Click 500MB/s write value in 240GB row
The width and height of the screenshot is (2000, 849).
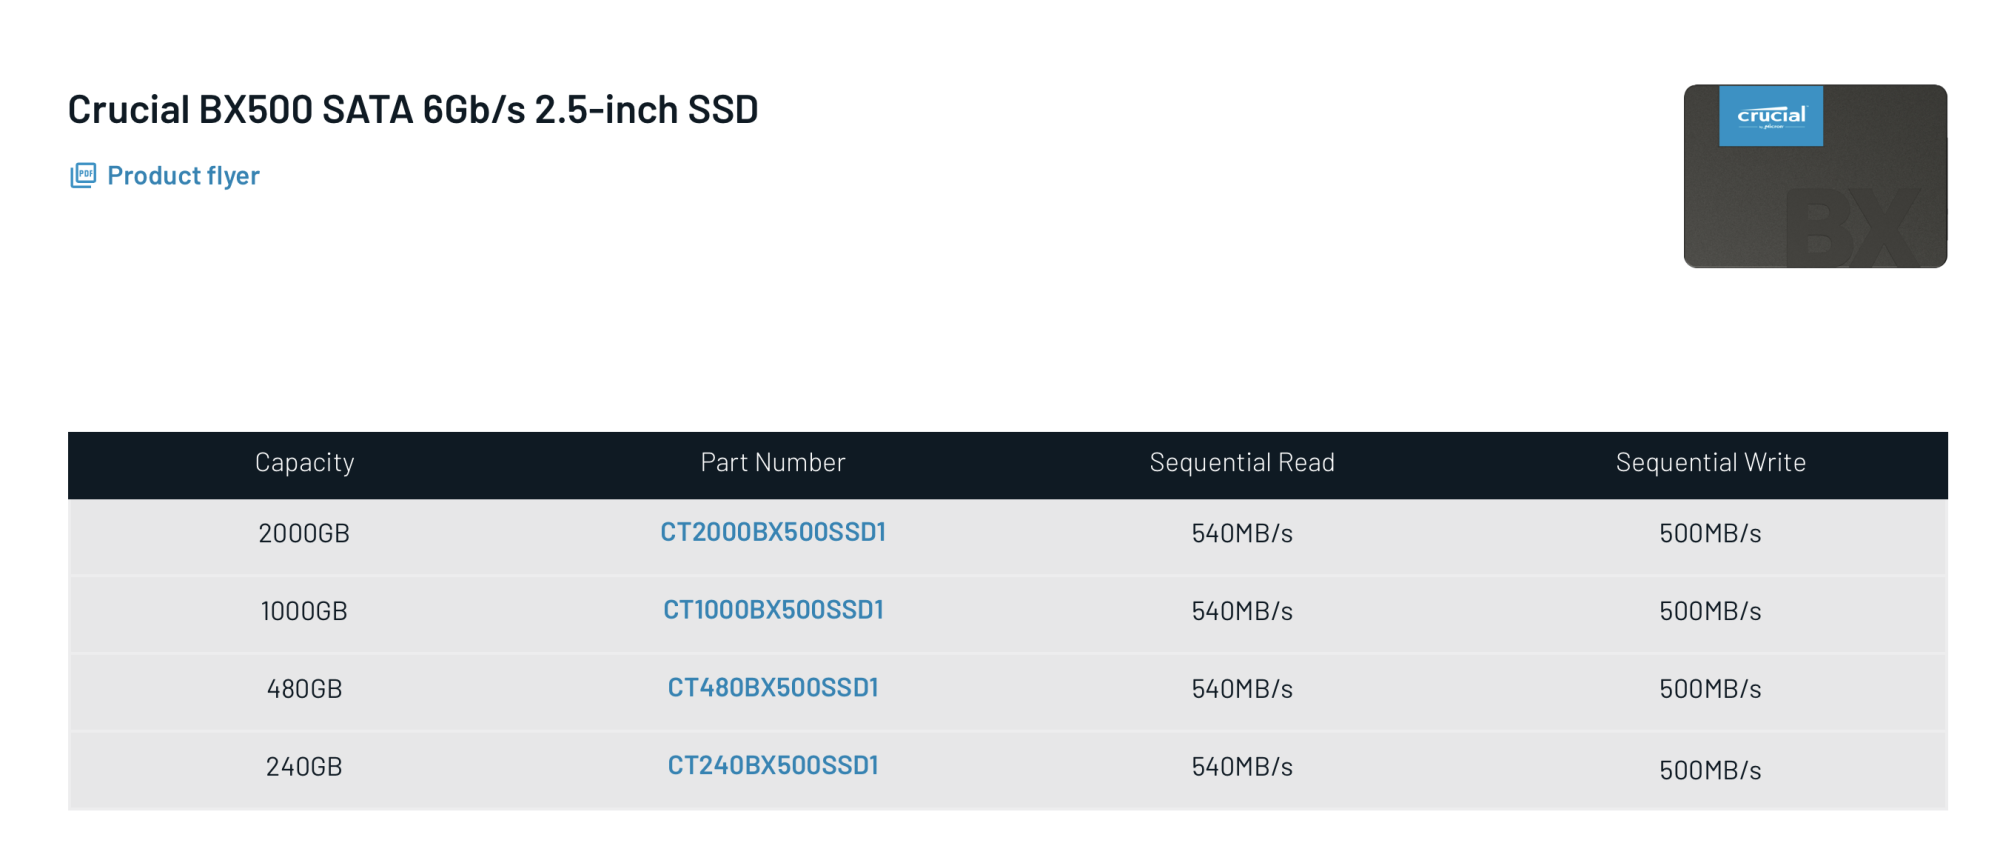tap(1711, 770)
